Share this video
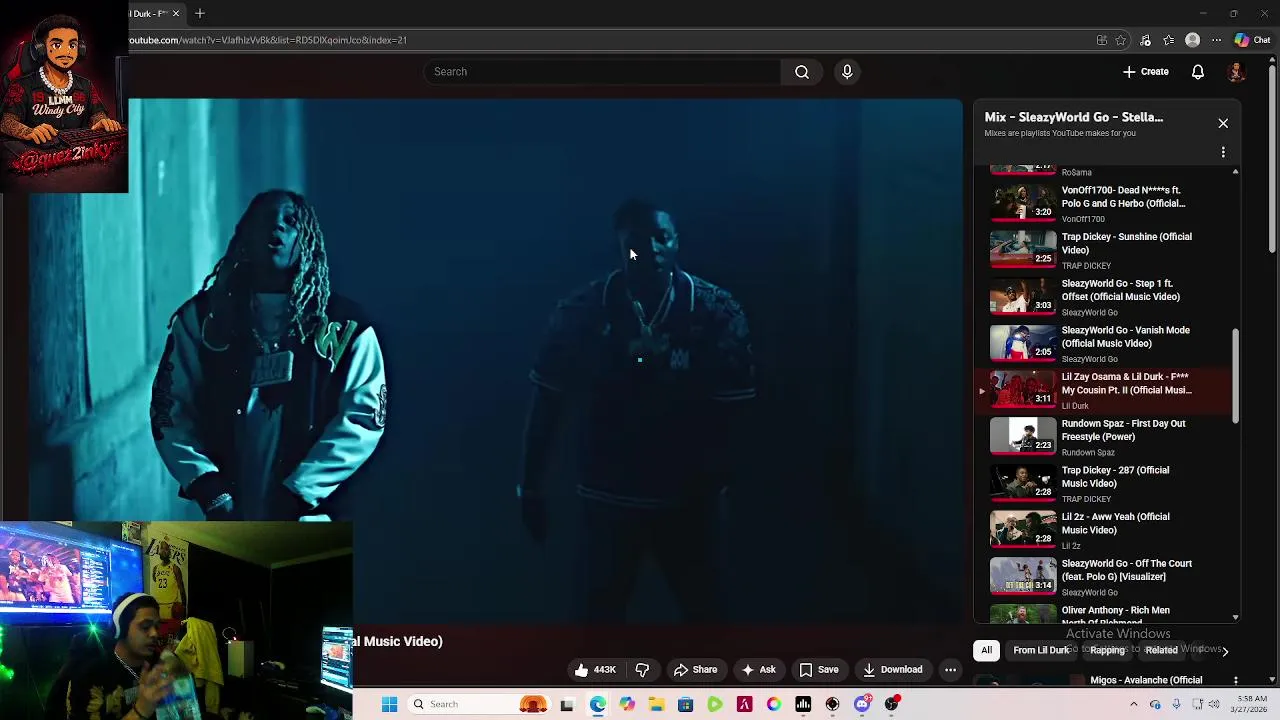The height and width of the screenshot is (720, 1280). [x=695, y=670]
